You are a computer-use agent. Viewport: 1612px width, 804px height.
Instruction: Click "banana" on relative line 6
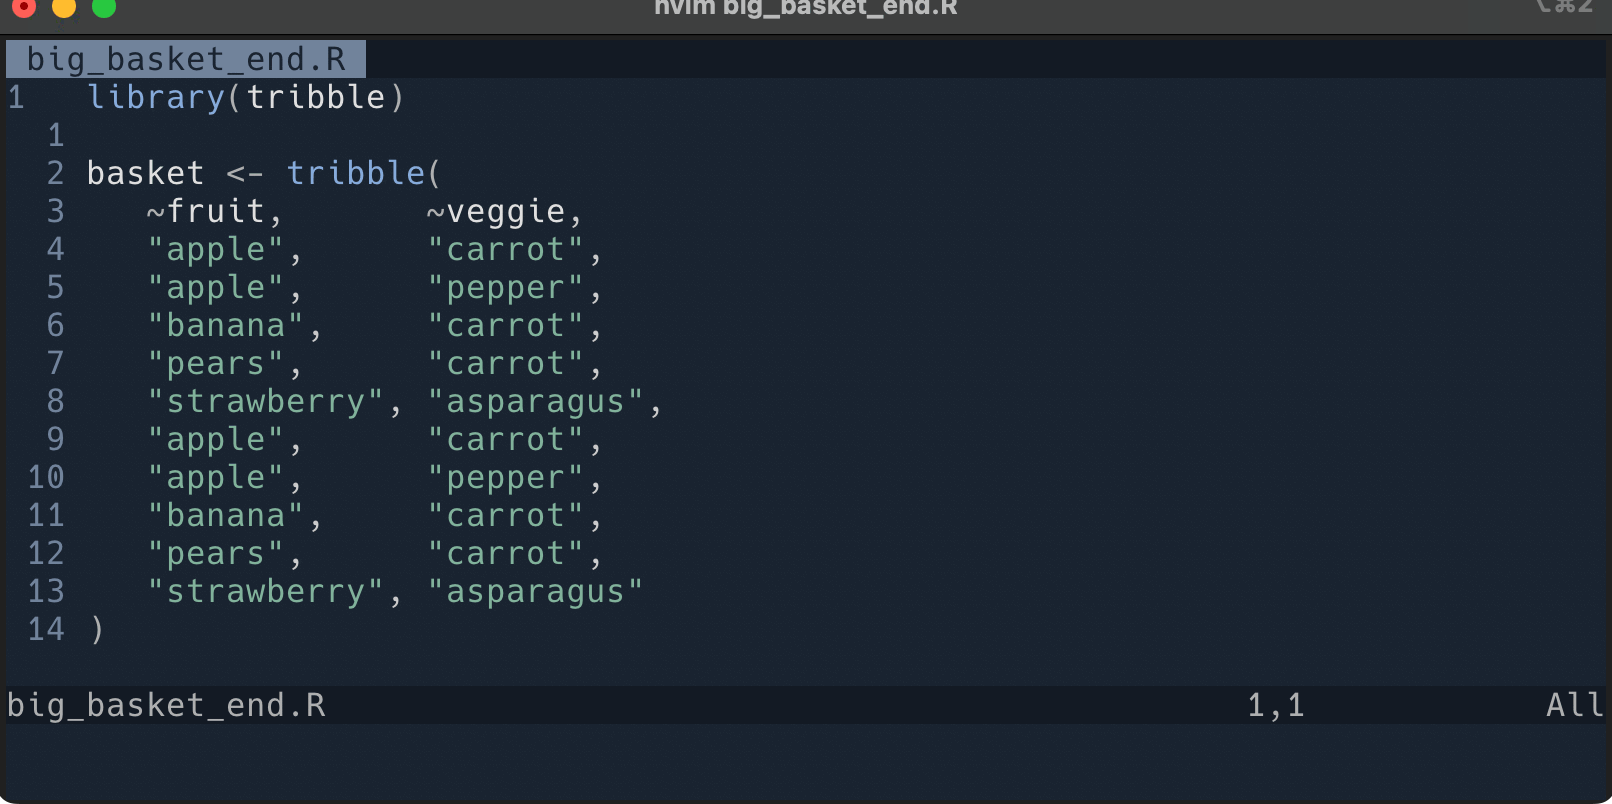(225, 325)
